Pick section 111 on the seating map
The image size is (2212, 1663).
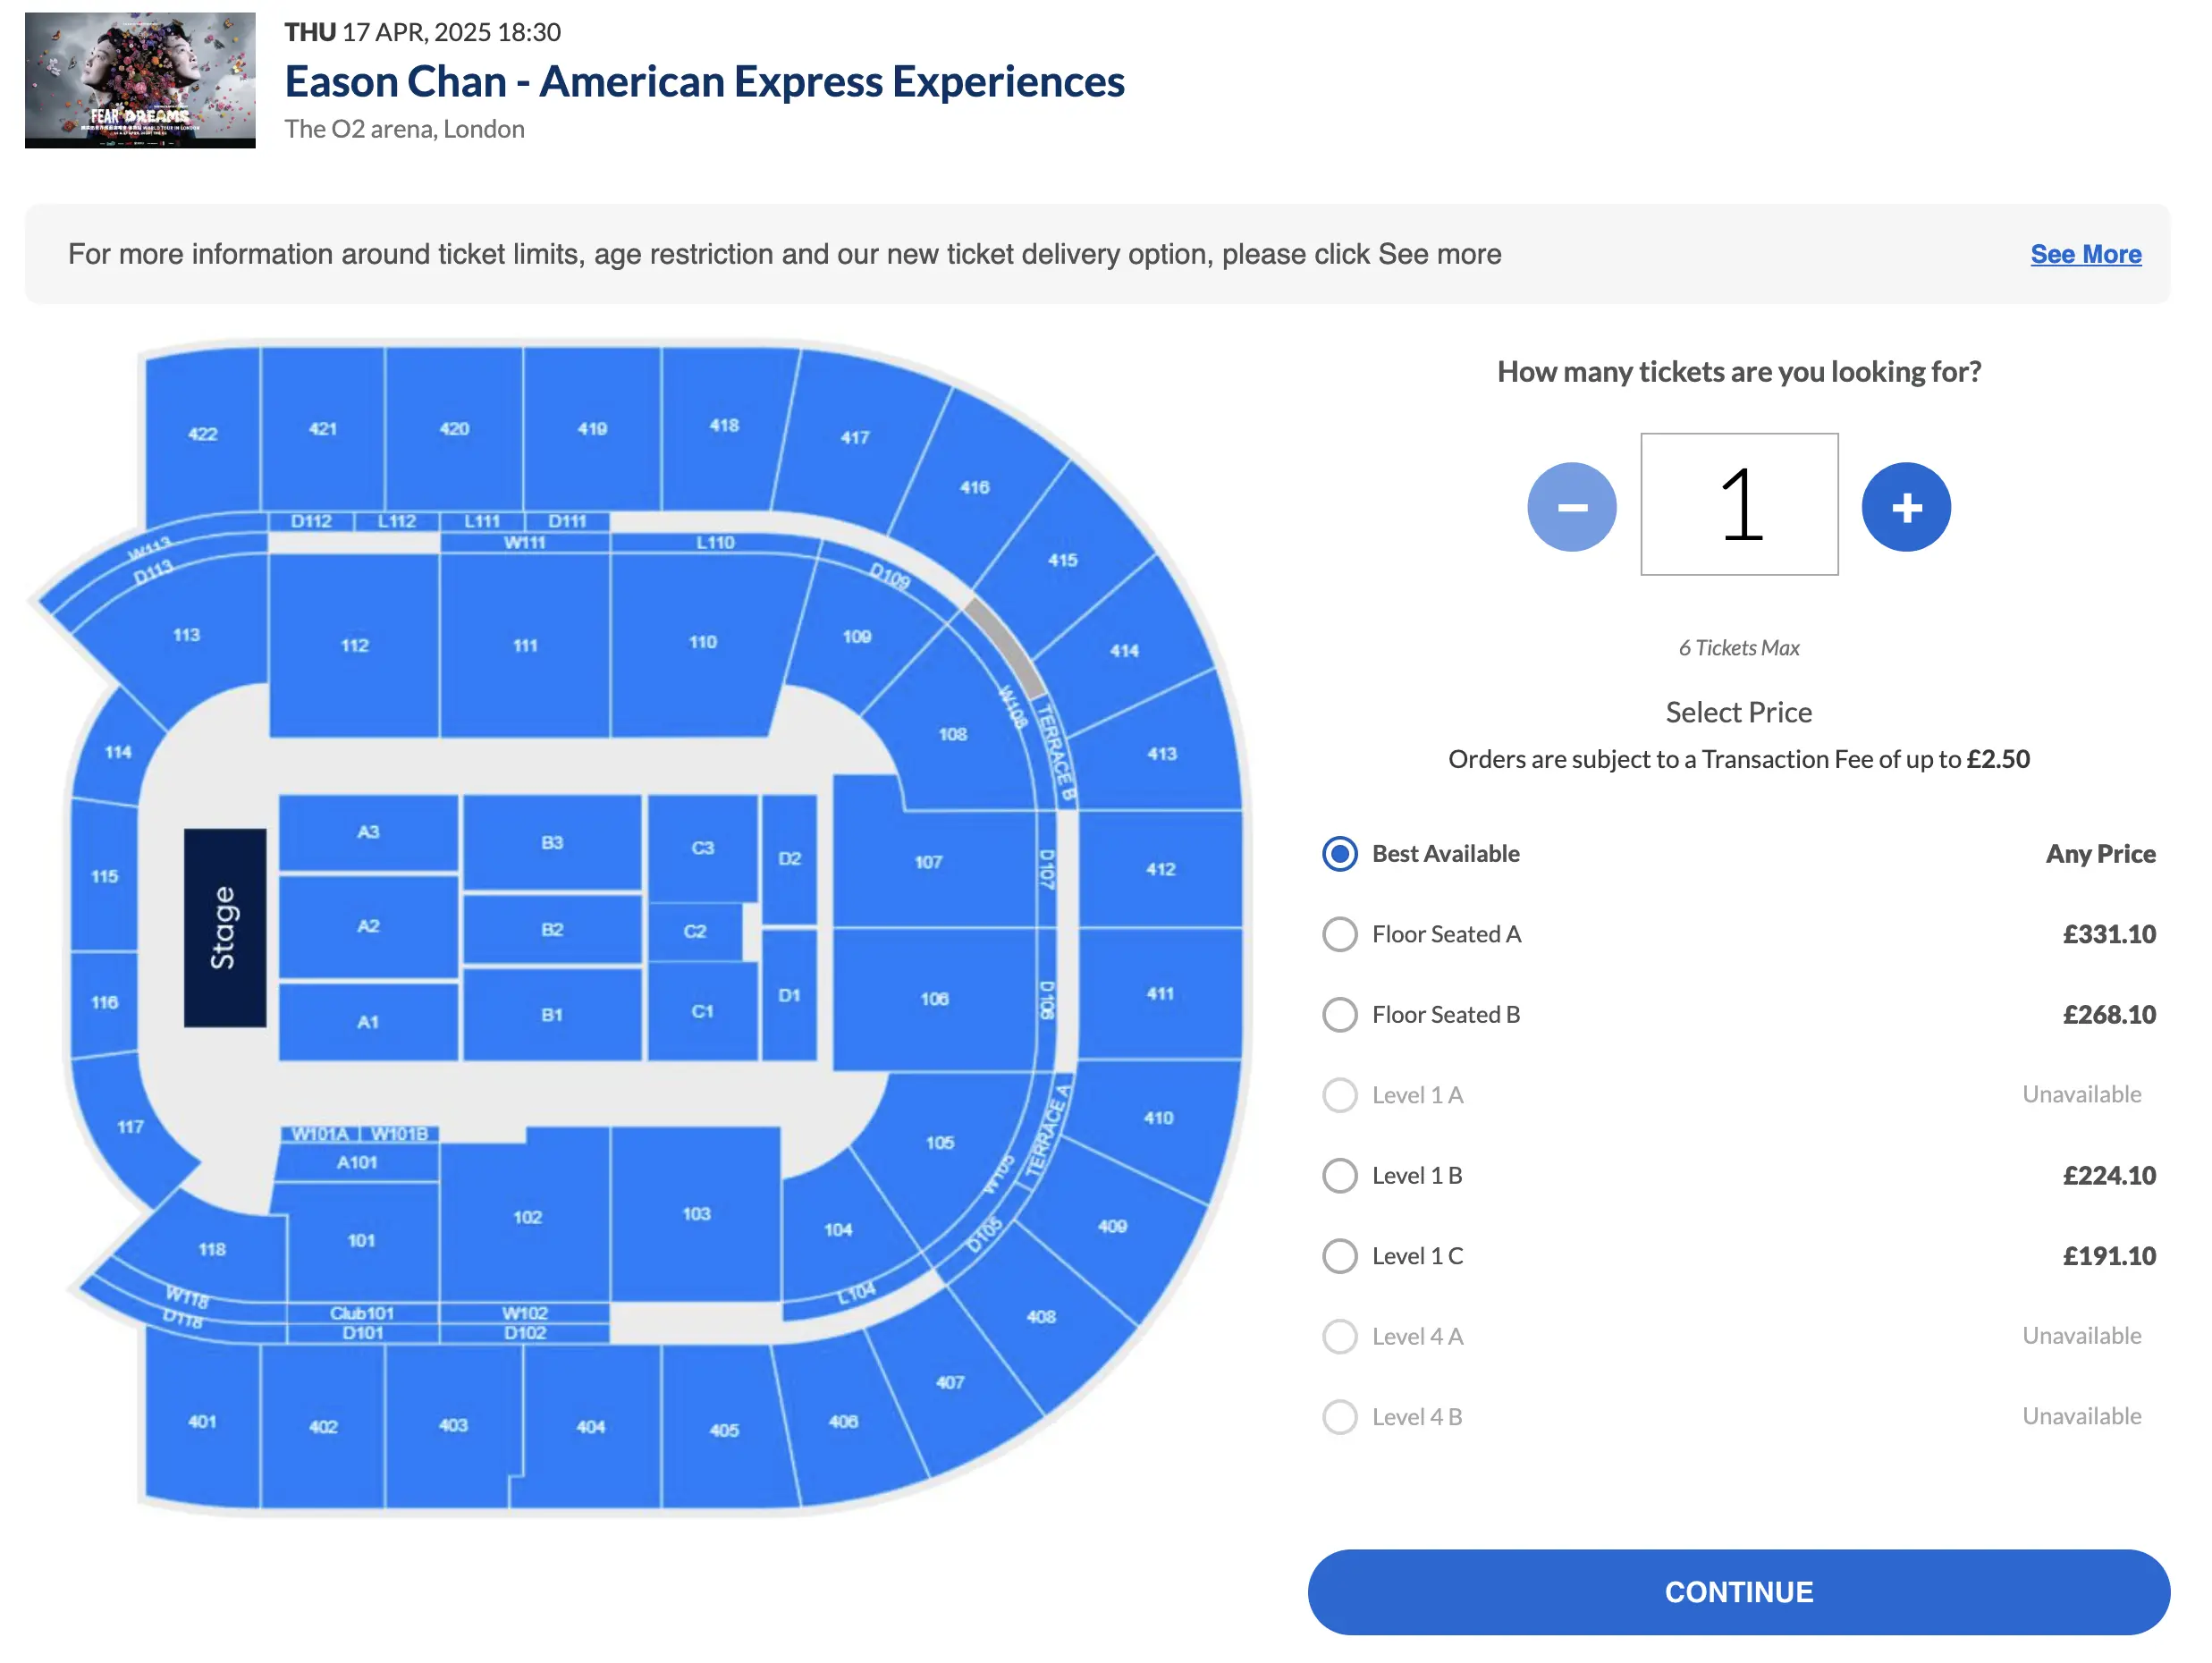[525, 645]
